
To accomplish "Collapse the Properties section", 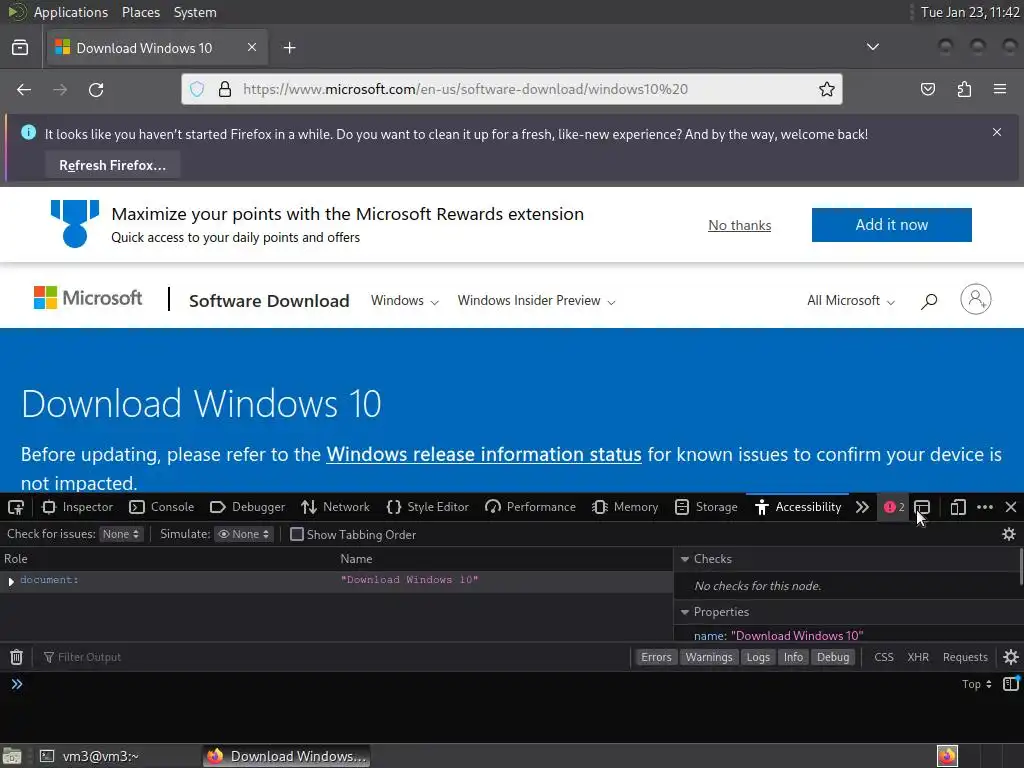I will pyautogui.click(x=684, y=612).
